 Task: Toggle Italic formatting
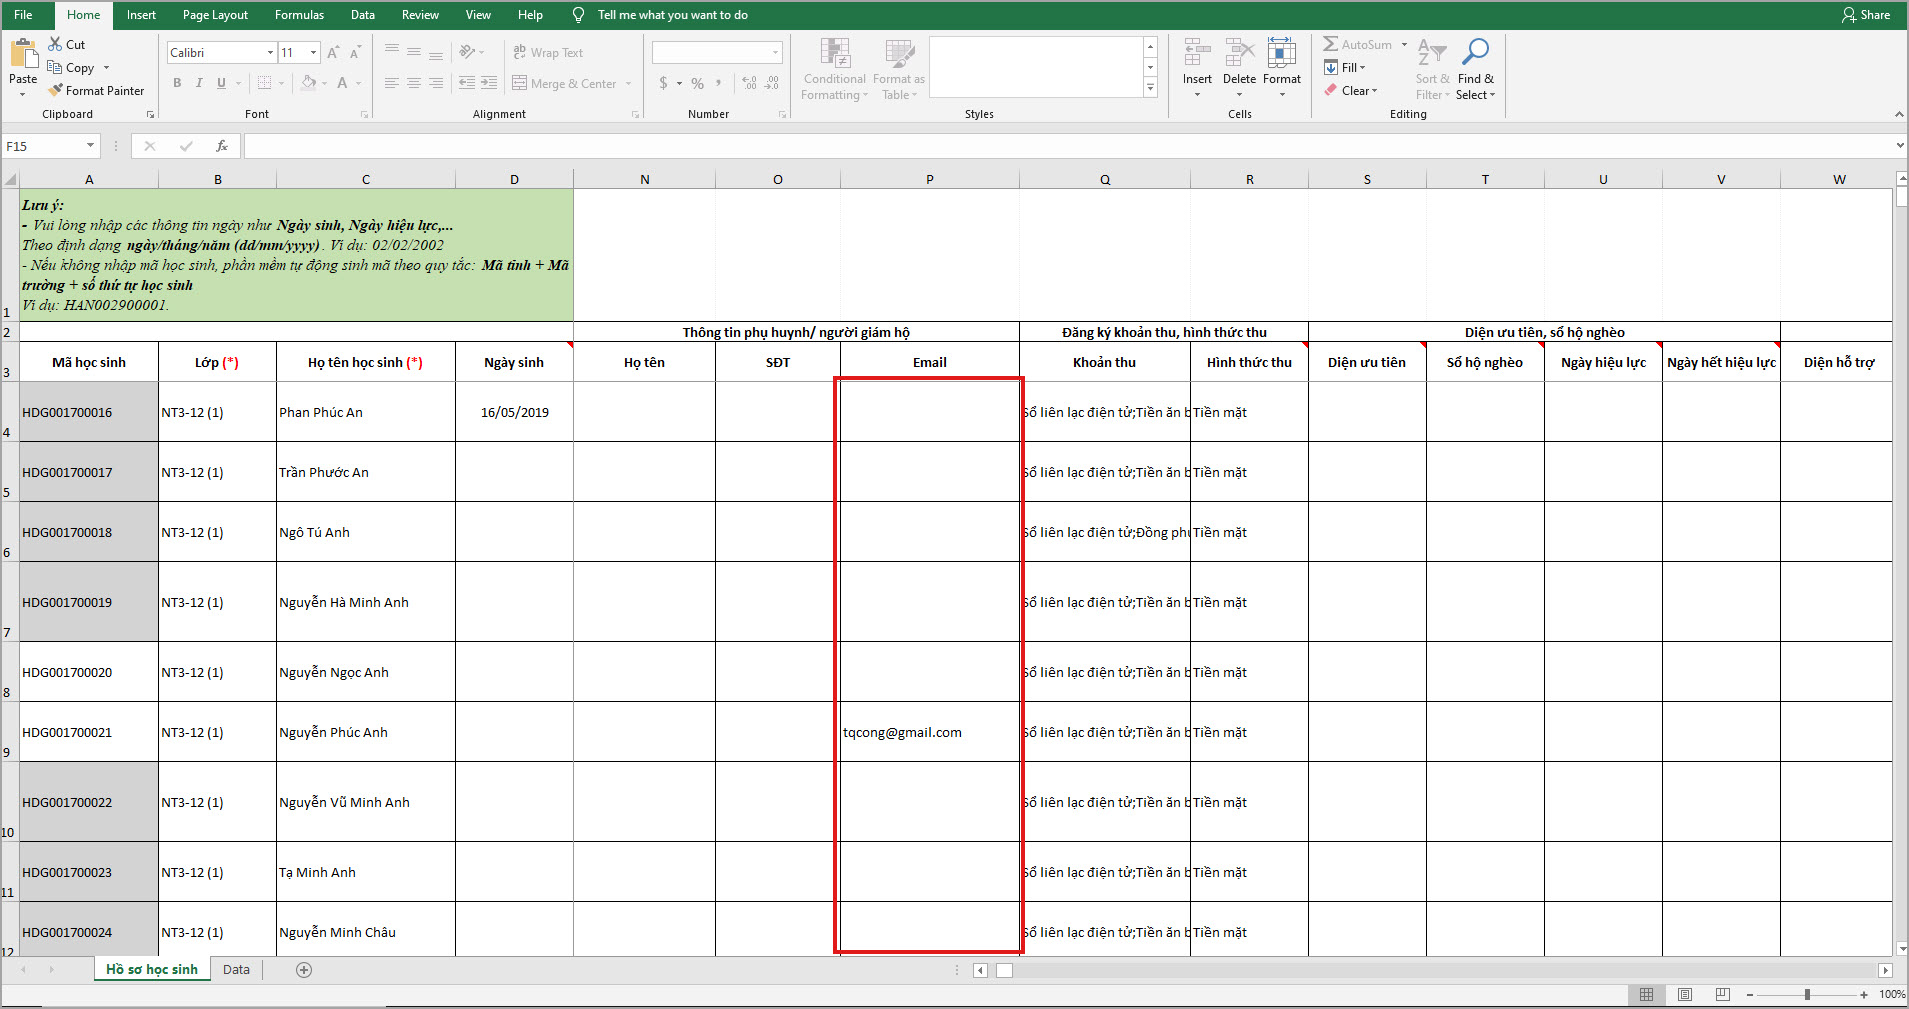click(x=199, y=83)
